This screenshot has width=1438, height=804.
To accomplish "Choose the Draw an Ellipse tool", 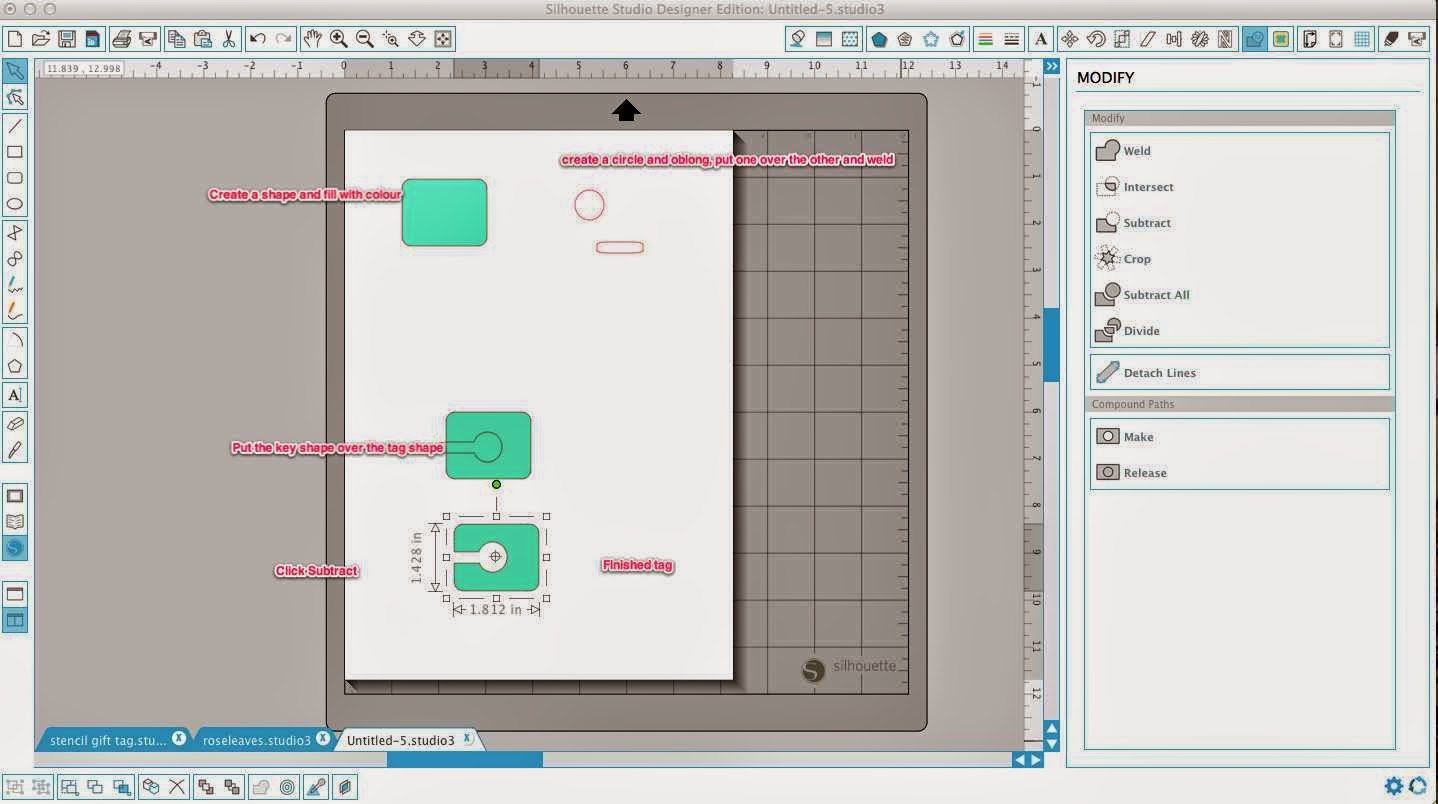I will [x=15, y=204].
